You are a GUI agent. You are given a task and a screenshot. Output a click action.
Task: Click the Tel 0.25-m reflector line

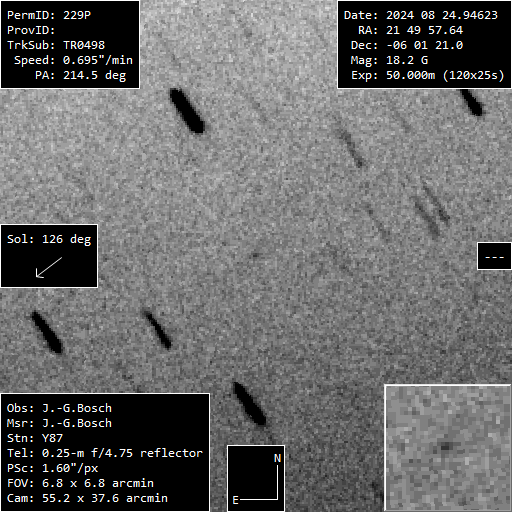click(x=105, y=453)
